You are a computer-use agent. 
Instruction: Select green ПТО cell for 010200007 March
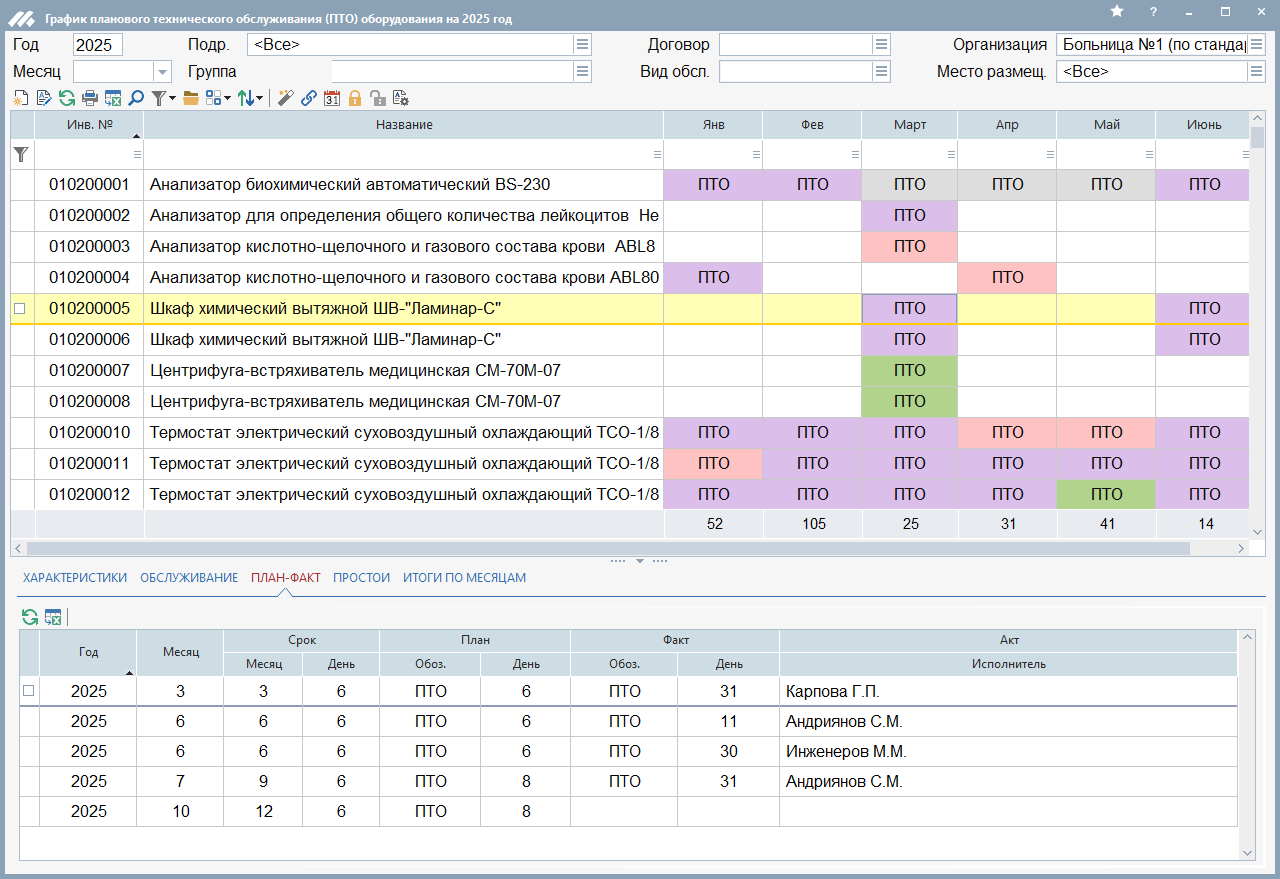[909, 371]
